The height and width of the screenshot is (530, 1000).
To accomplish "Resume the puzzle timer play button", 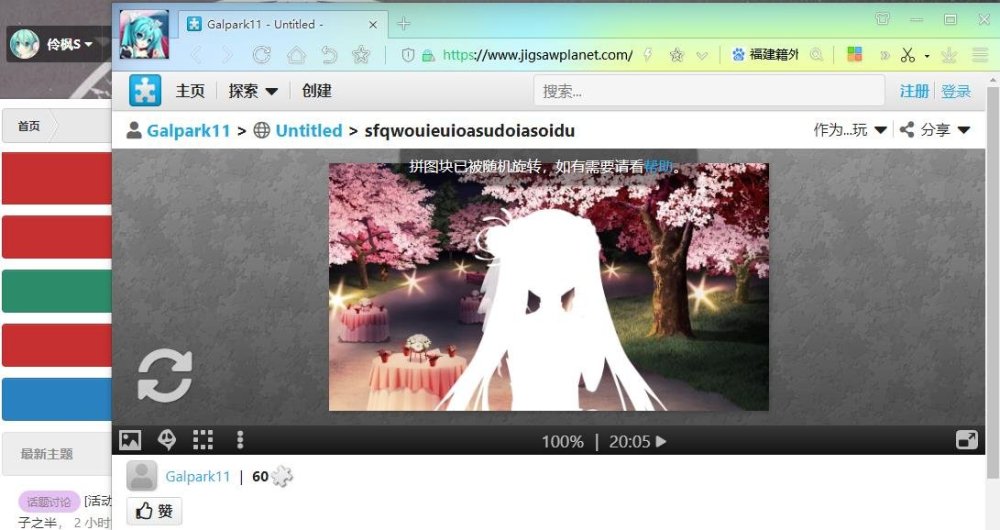I will coord(661,441).
